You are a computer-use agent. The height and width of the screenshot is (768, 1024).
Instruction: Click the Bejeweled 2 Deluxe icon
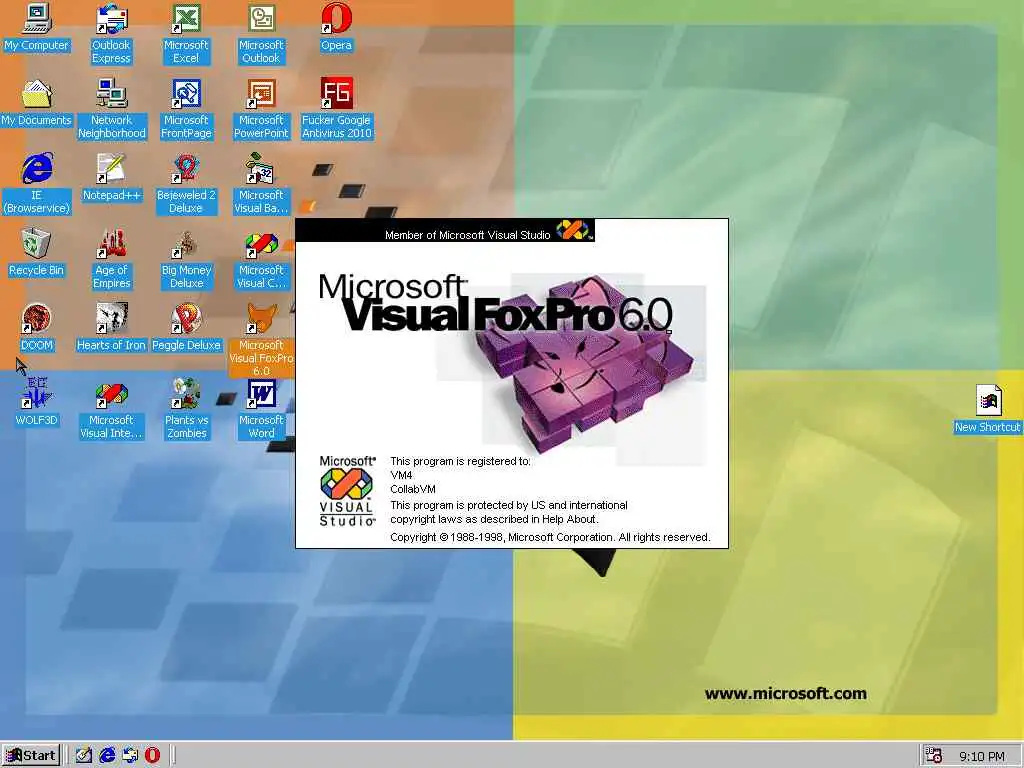tap(186, 184)
